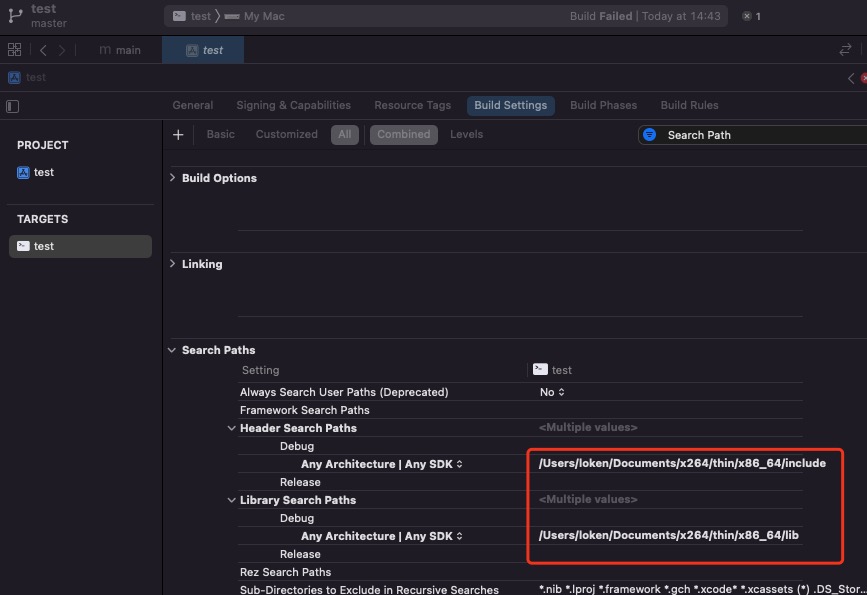The height and width of the screenshot is (595, 867).
Task: Go back with the left navigation arrow
Action: pos(43,50)
